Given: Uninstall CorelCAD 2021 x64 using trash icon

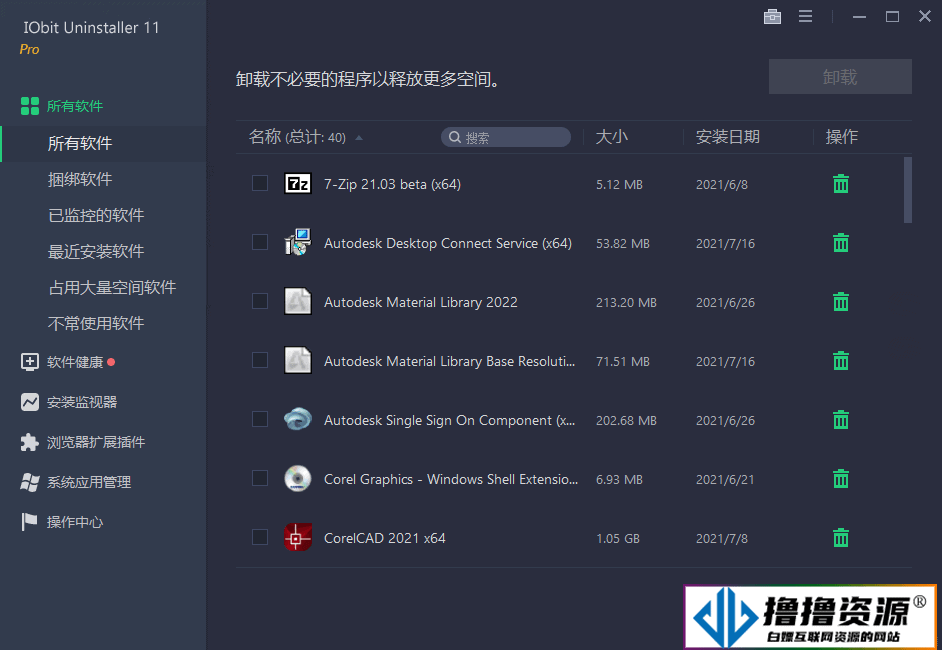Looking at the screenshot, I should pyautogui.click(x=840, y=538).
